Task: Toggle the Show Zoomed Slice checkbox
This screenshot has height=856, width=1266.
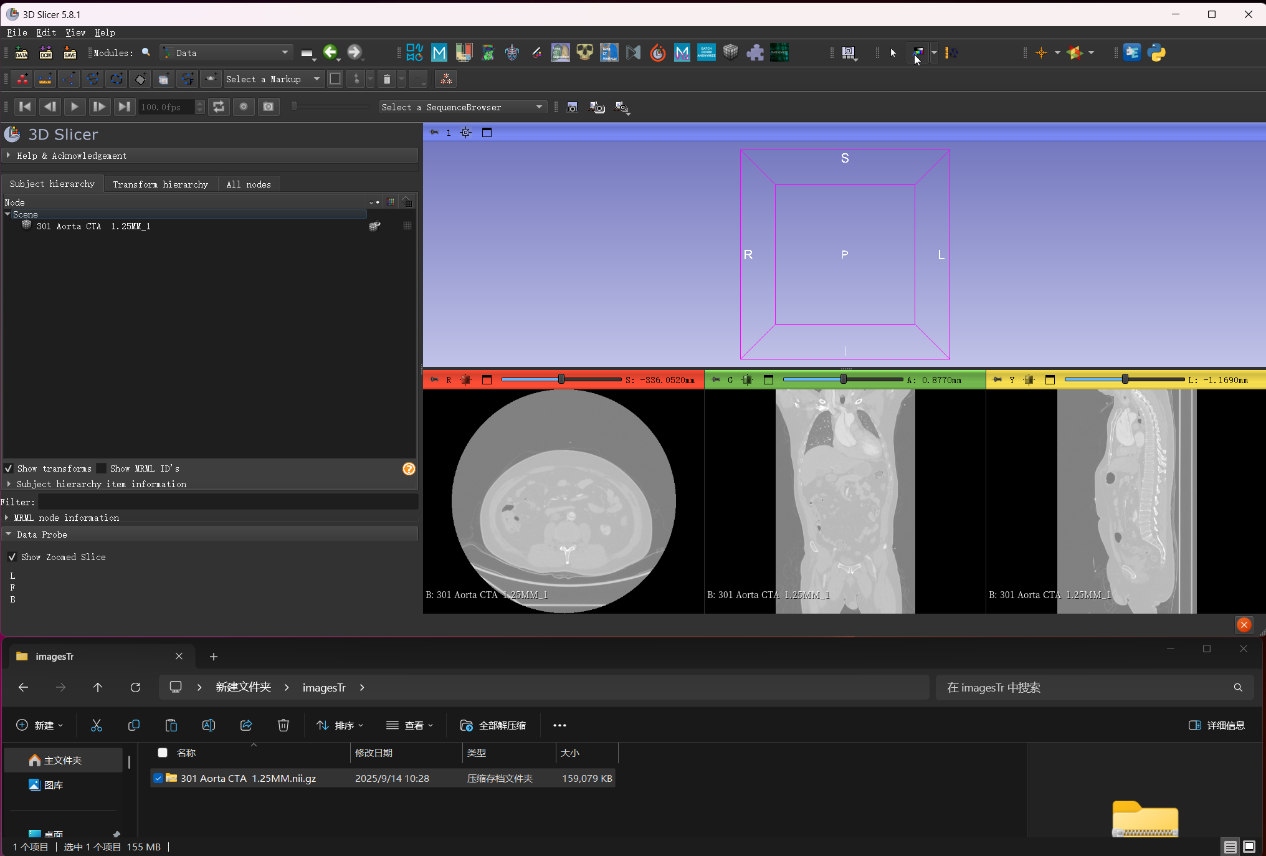Action: (12, 557)
